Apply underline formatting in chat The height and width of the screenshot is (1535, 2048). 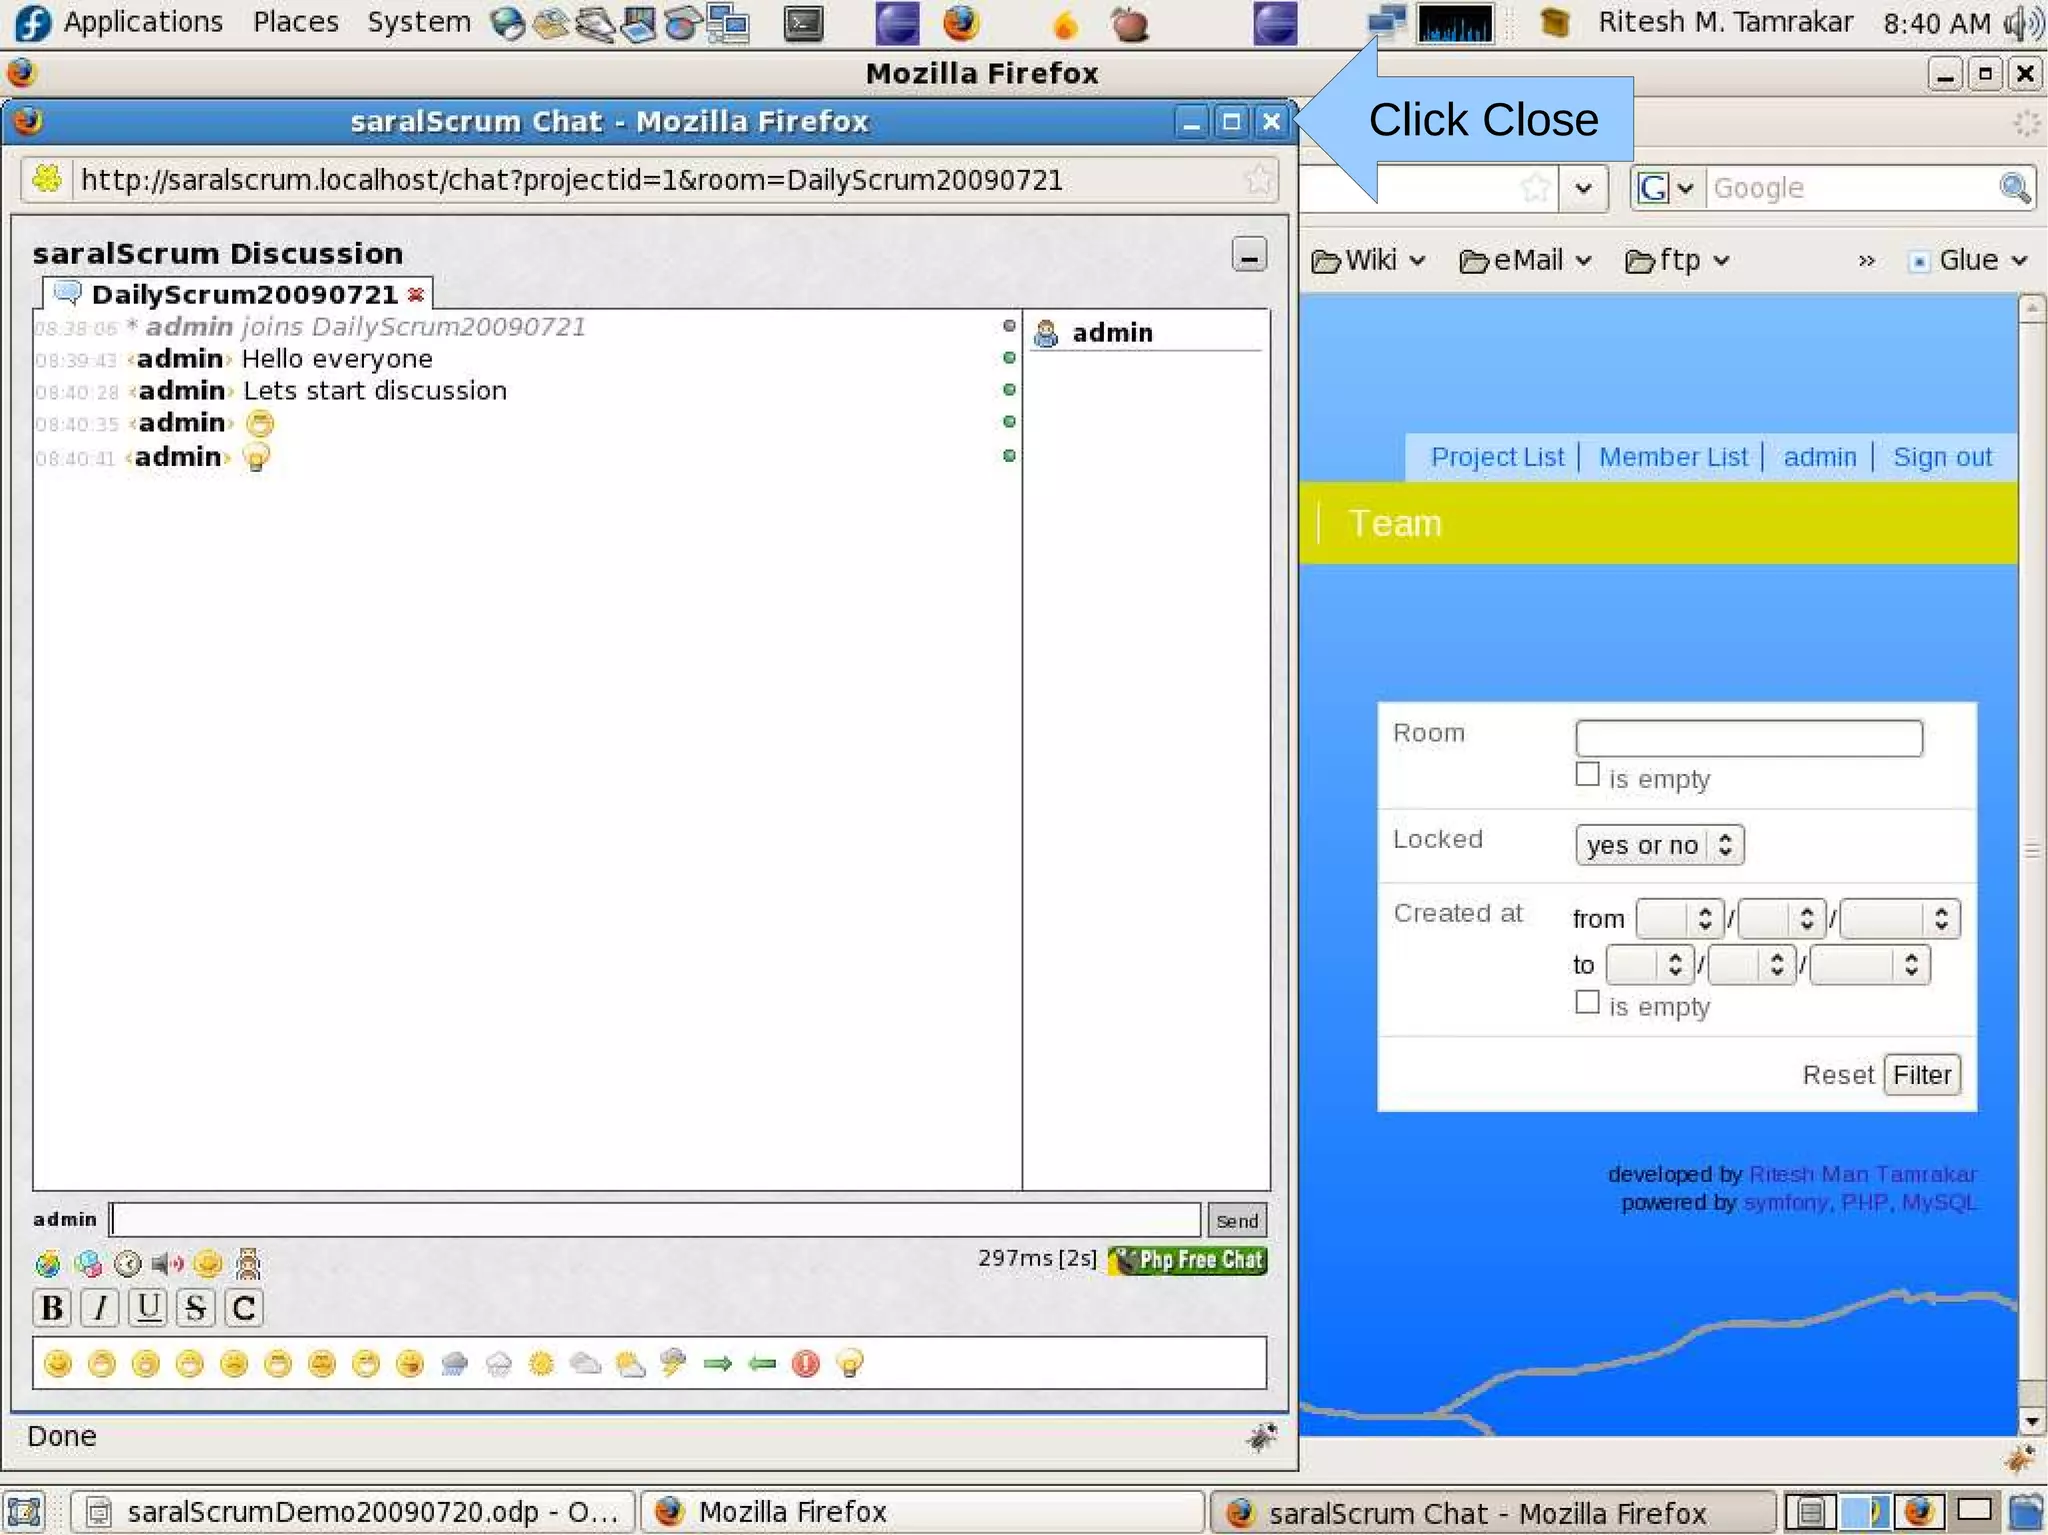click(148, 1308)
